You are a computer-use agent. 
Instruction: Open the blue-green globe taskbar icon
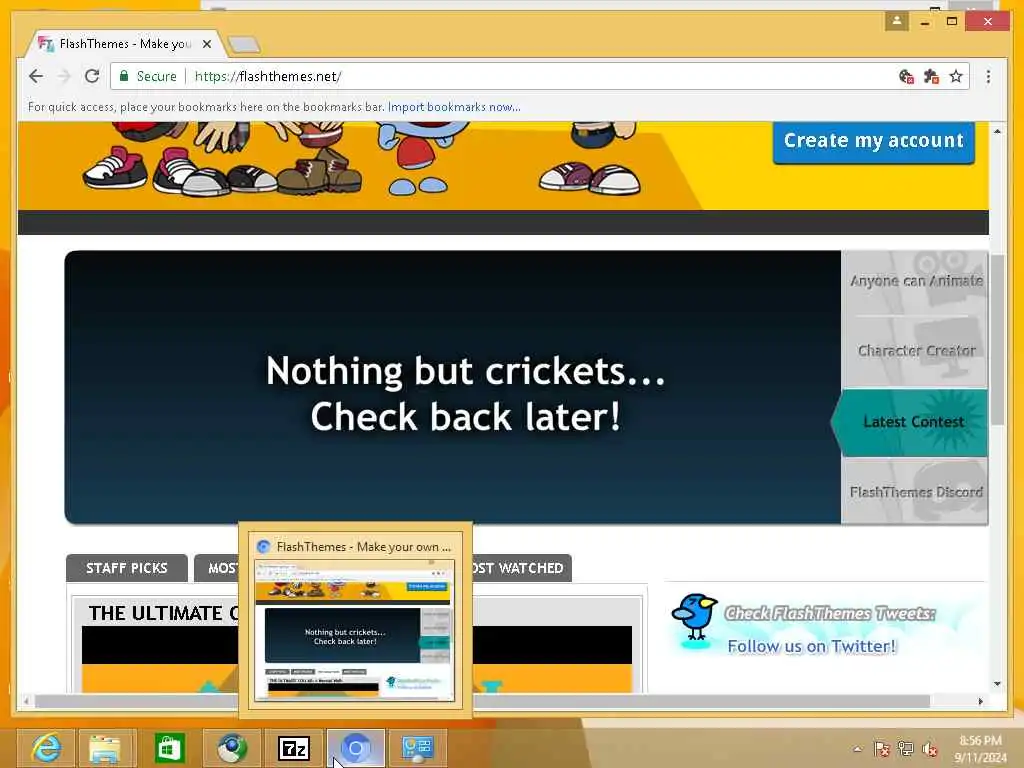[231, 748]
